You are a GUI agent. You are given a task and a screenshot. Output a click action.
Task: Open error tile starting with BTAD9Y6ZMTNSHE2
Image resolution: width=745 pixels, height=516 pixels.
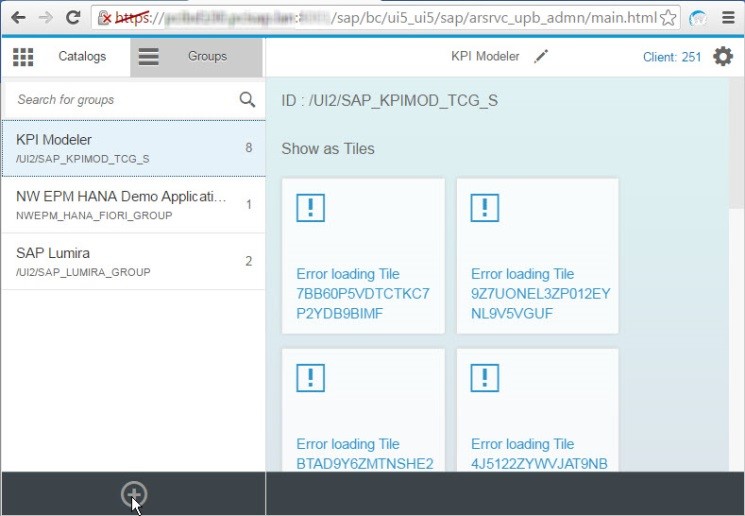[x=363, y=410]
